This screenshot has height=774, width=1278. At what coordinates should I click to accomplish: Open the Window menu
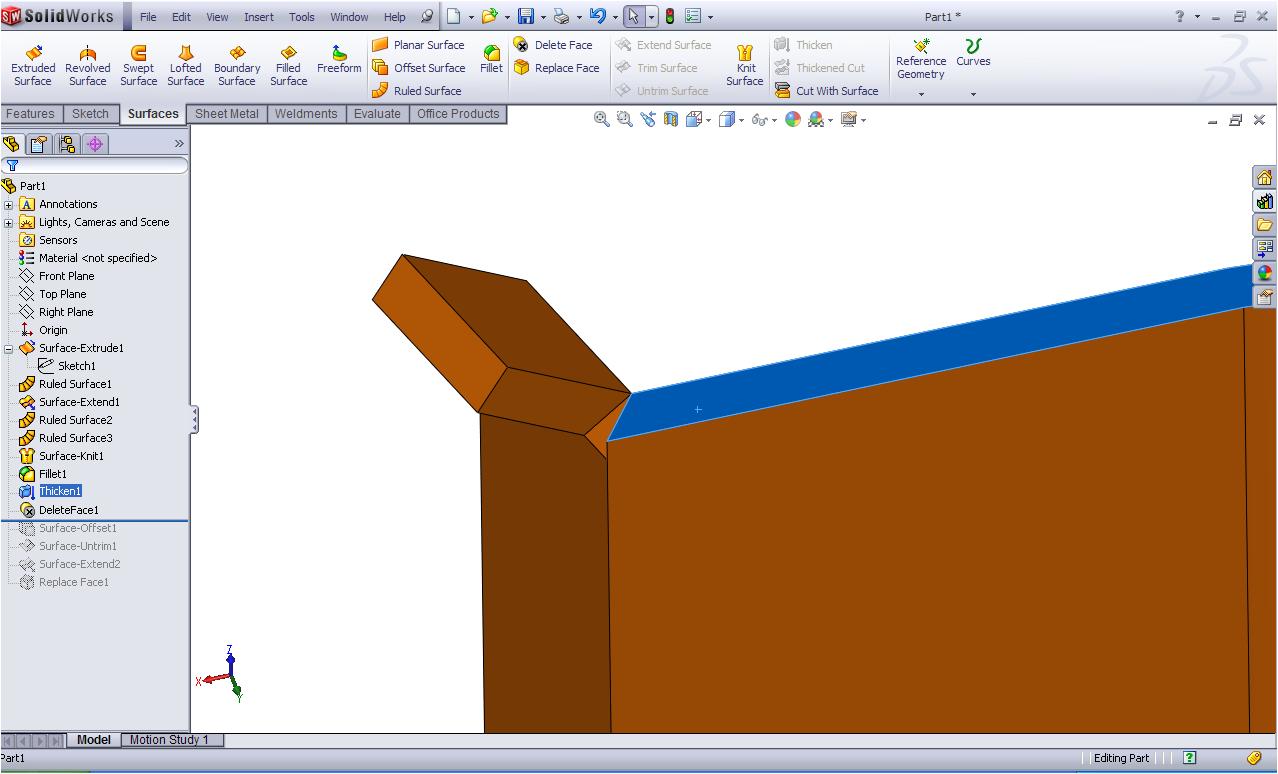[x=349, y=17]
